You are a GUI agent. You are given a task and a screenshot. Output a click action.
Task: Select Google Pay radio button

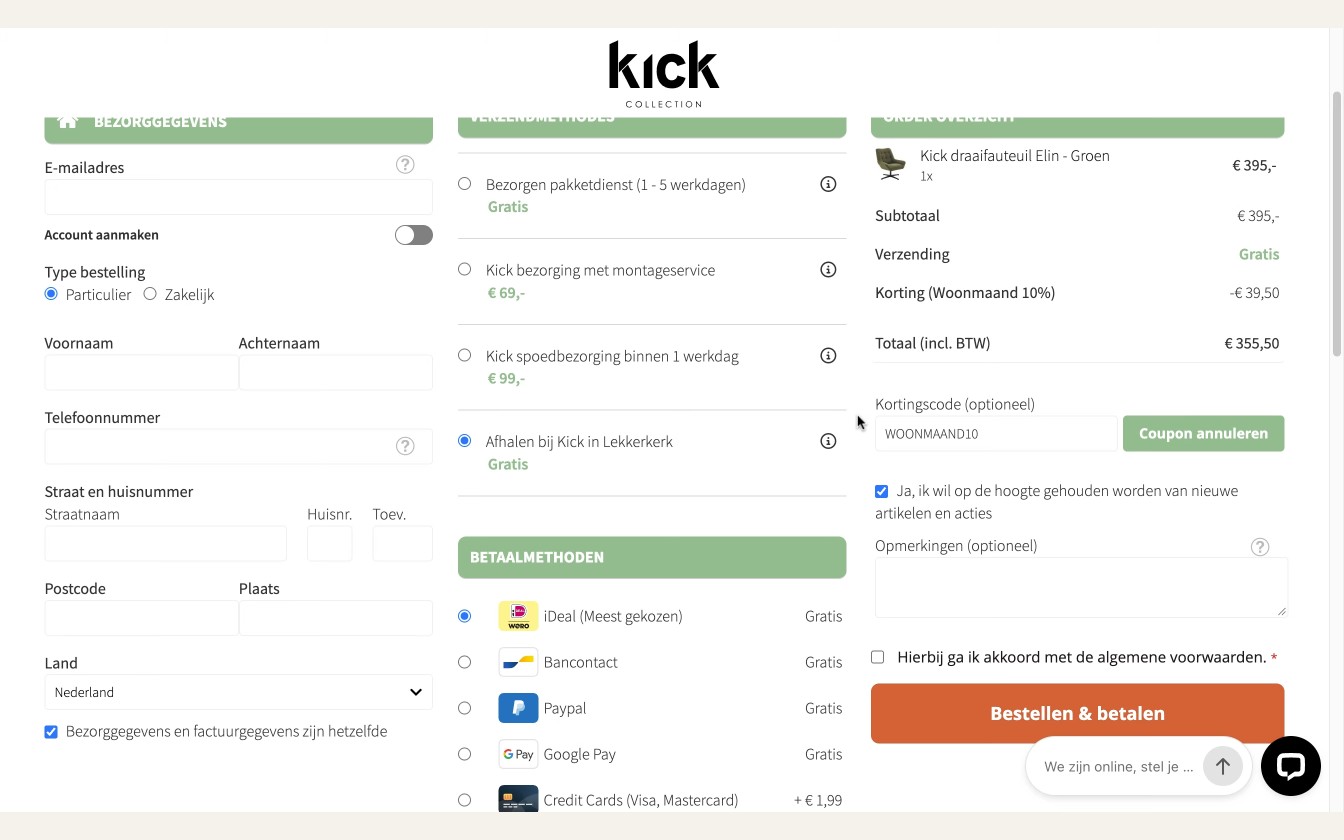464,754
